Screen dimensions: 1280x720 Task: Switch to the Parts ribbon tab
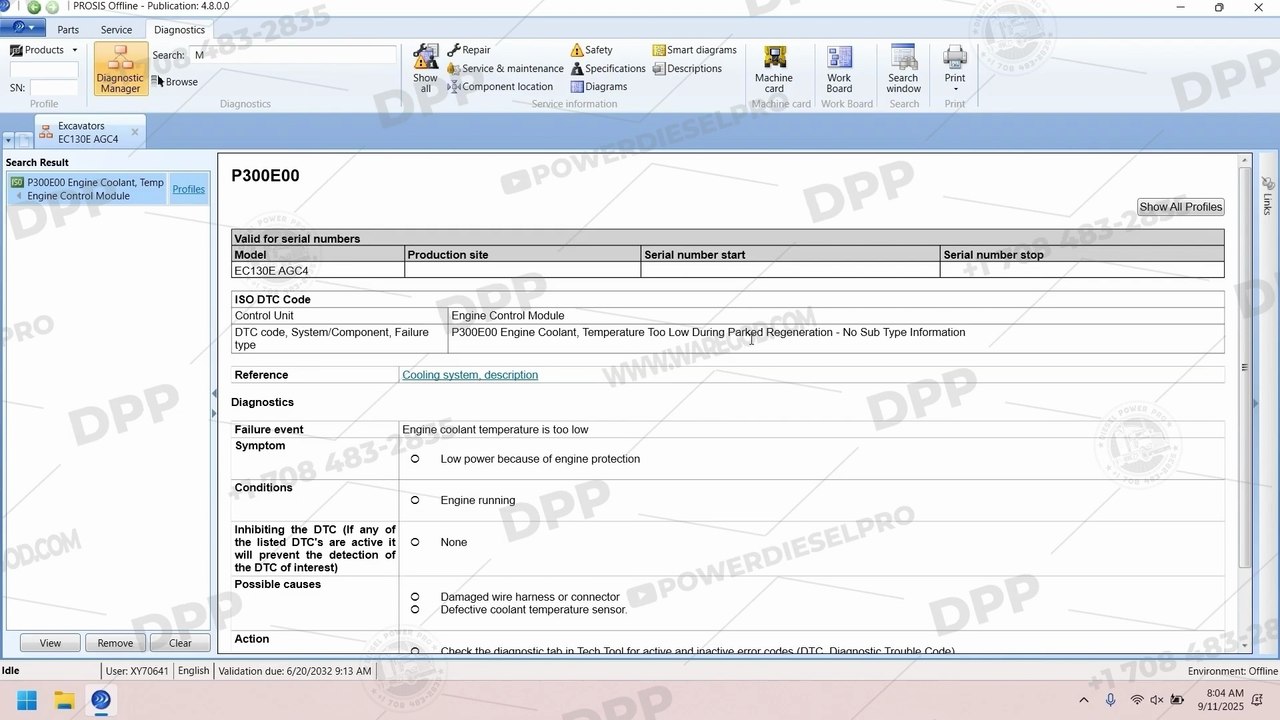coord(68,30)
